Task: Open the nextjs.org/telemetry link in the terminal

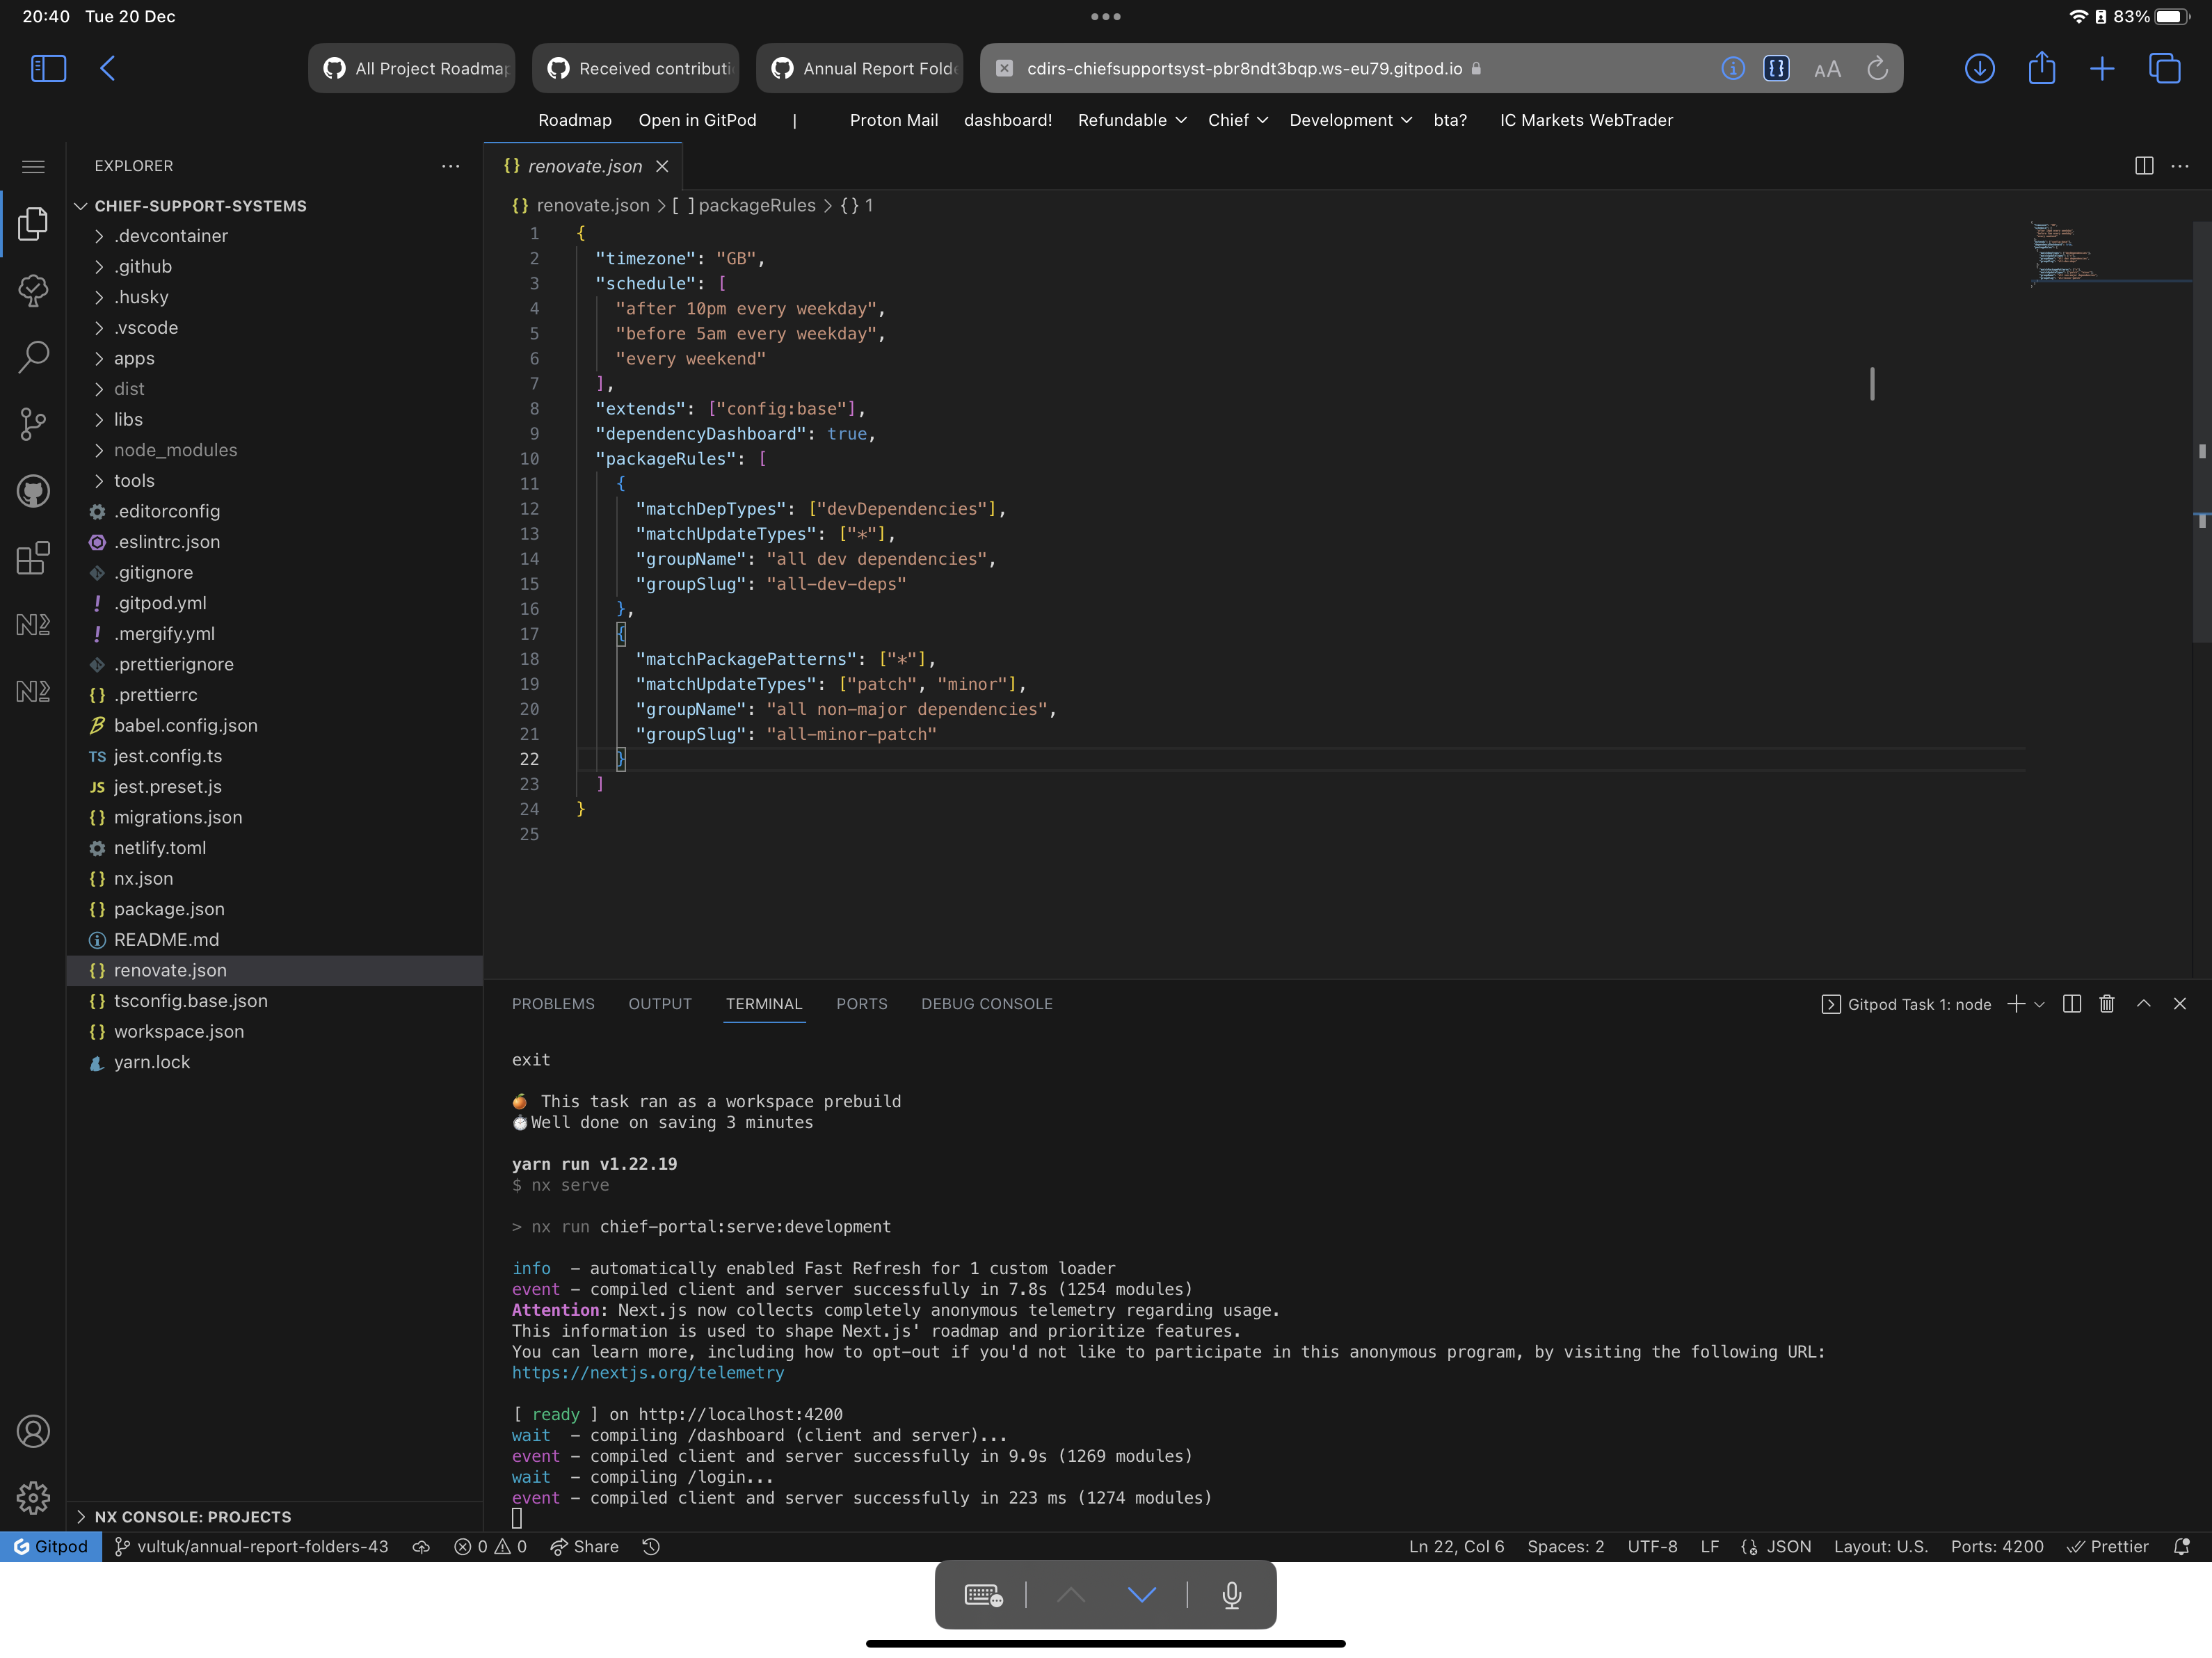Action: (648, 1373)
